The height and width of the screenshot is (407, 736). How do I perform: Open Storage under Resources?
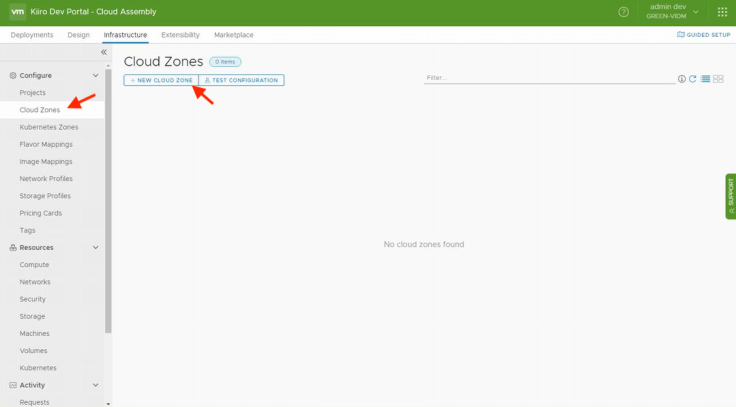[32, 316]
